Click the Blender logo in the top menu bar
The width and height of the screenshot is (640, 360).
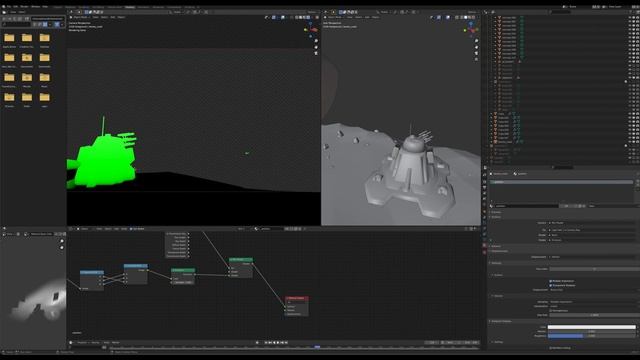tap(4, 7)
